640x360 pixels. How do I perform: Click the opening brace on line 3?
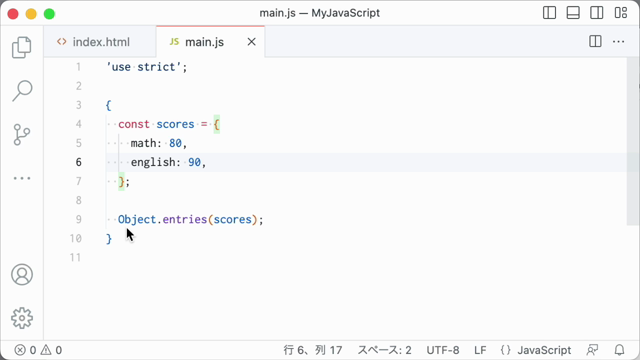[108, 105]
